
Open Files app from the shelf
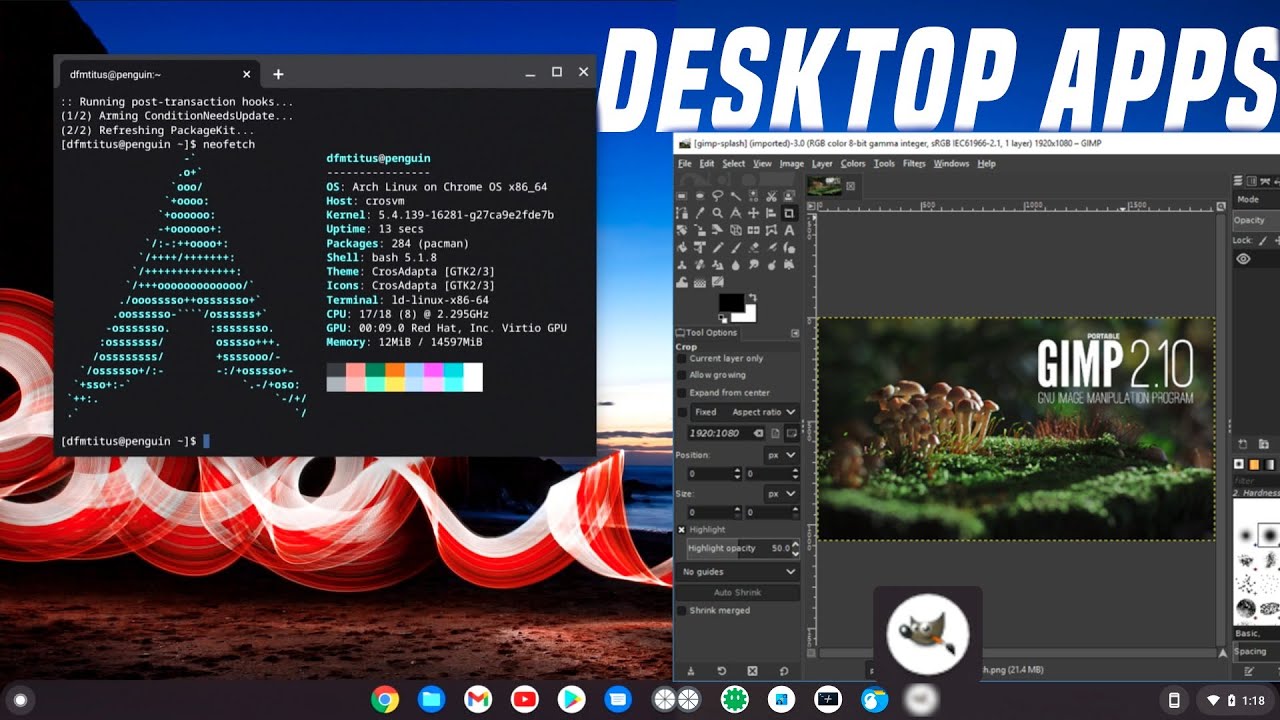tap(432, 699)
